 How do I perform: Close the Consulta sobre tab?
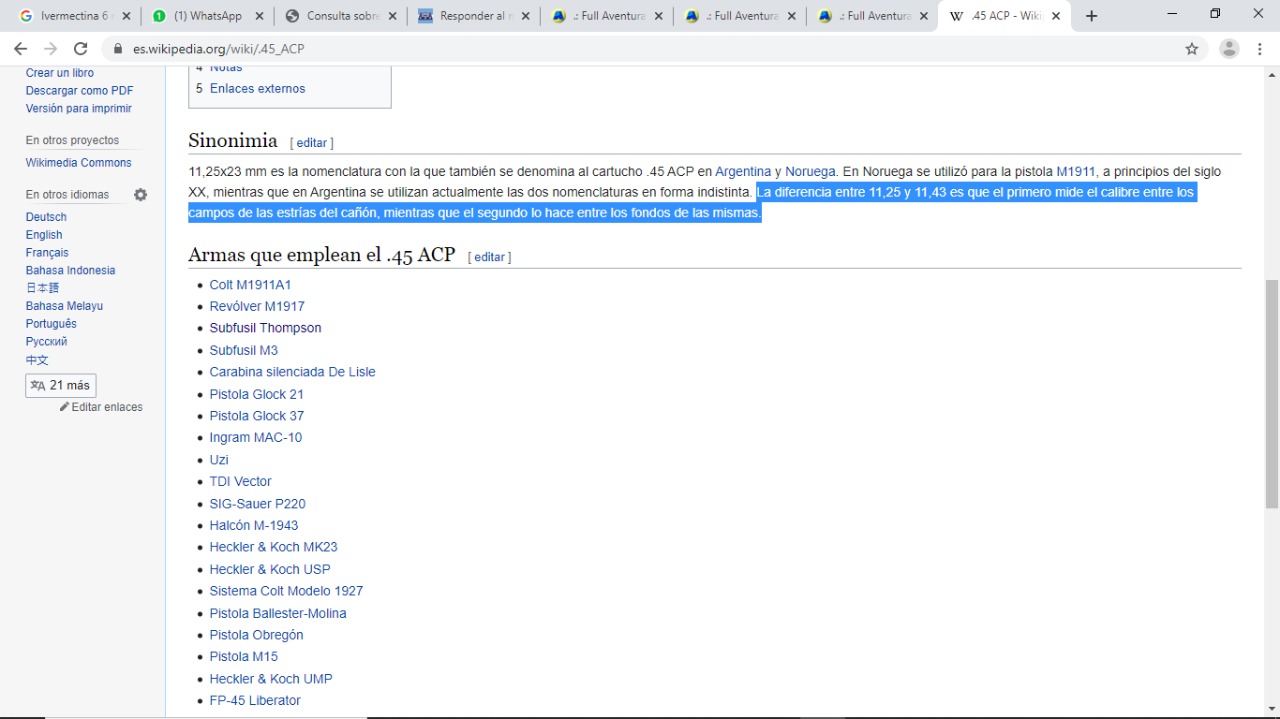pos(392,16)
